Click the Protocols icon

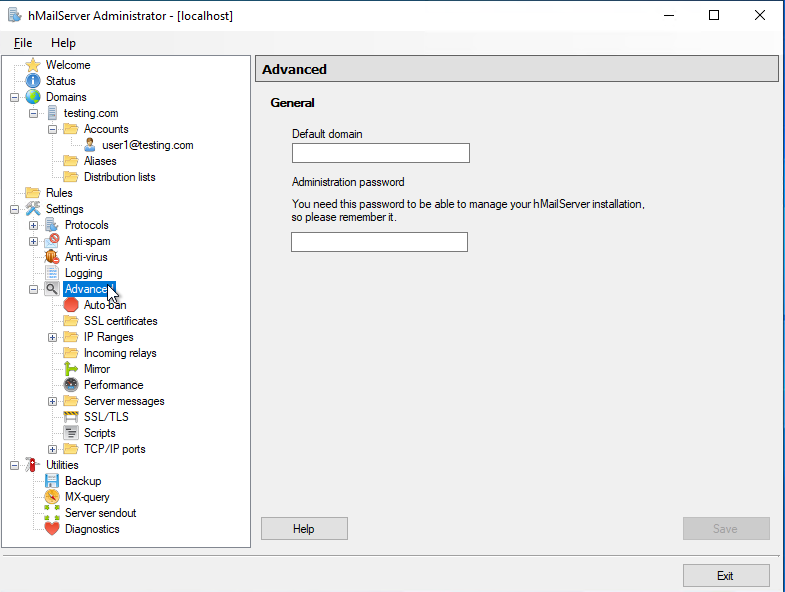52,225
